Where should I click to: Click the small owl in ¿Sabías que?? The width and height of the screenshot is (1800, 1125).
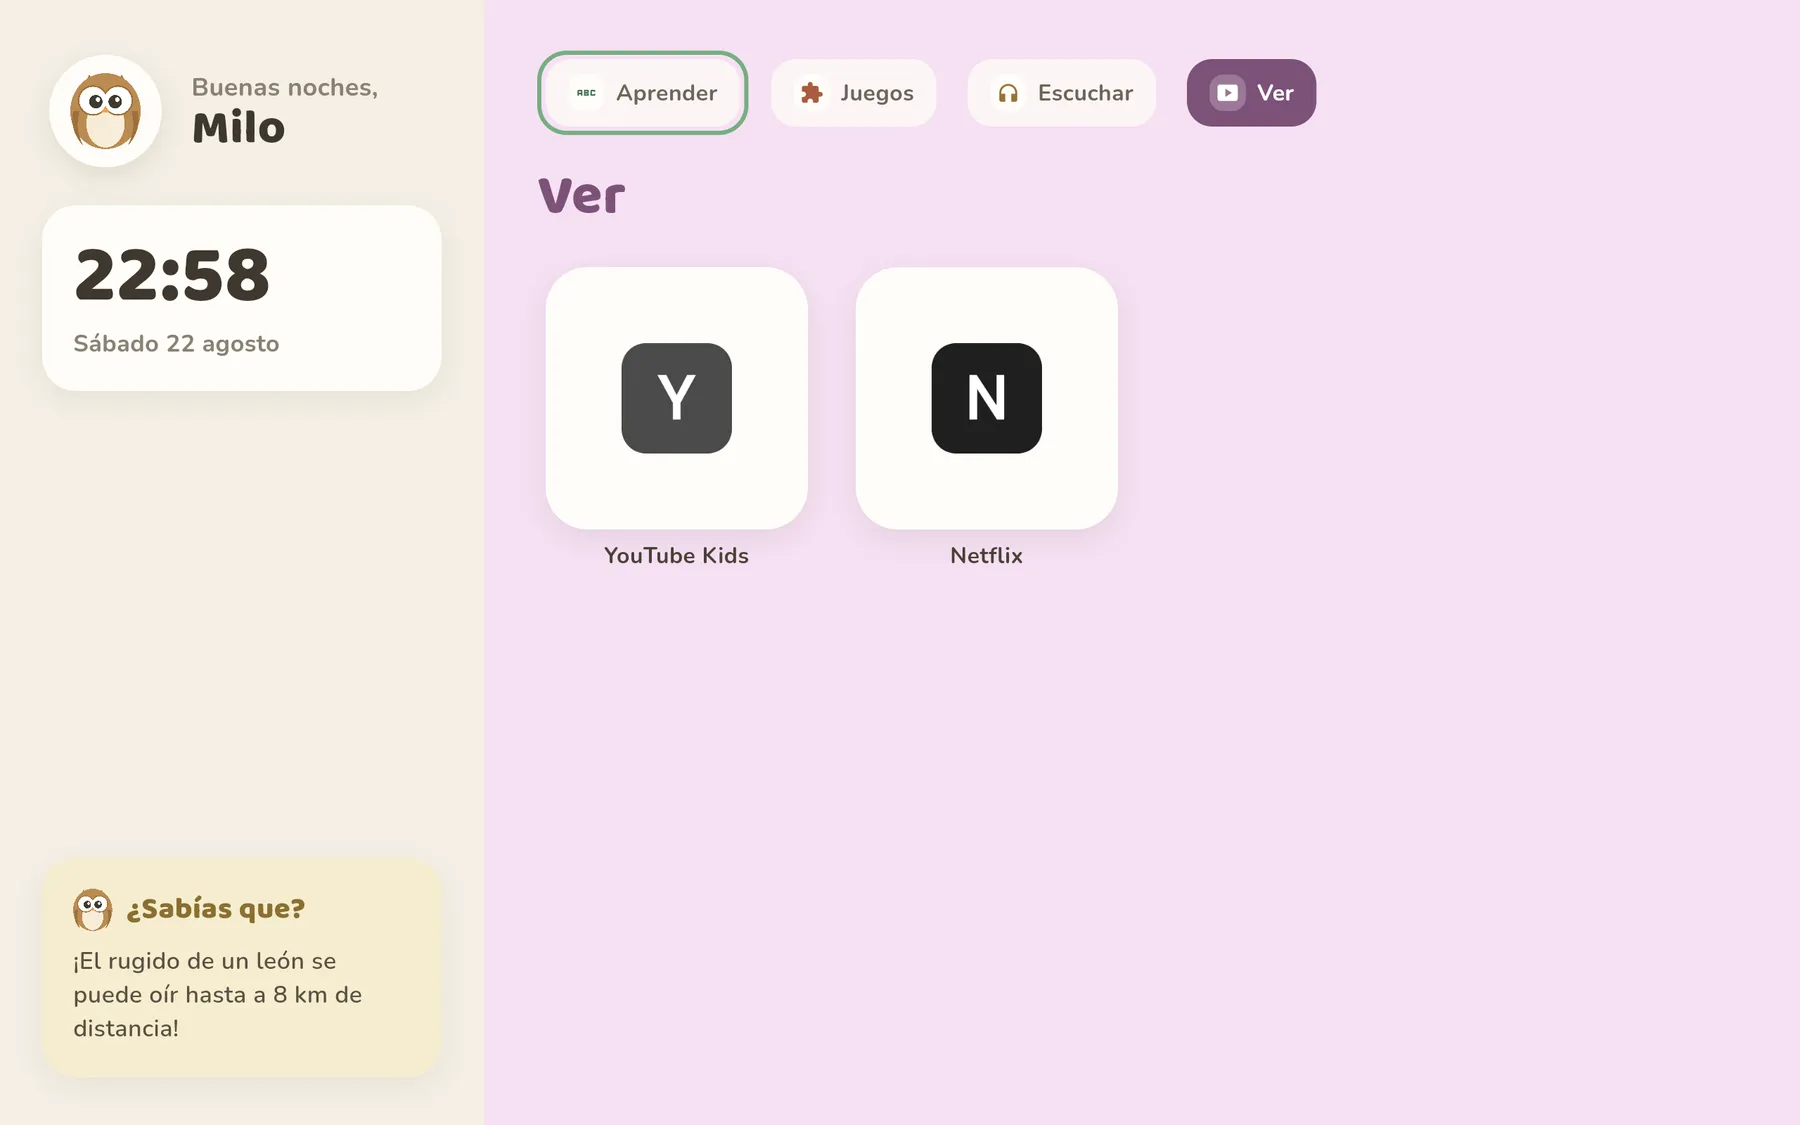coord(92,909)
